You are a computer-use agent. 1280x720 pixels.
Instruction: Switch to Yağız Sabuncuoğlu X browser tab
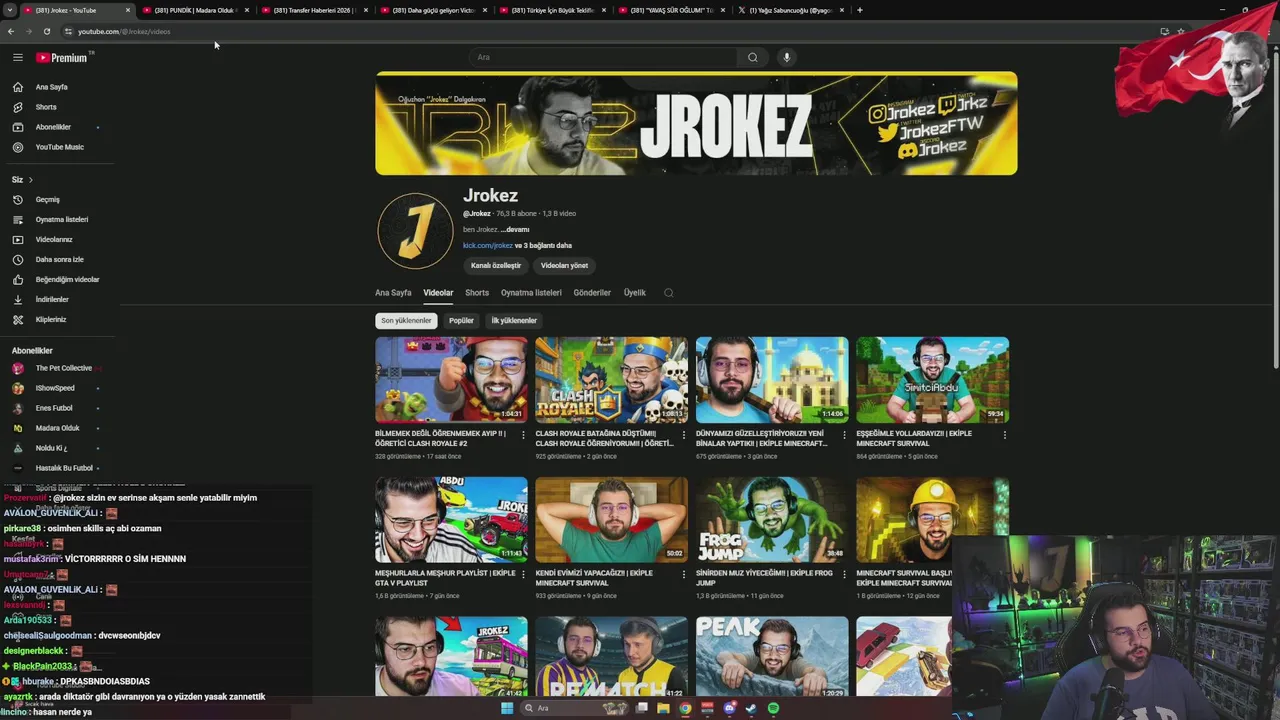coord(790,10)
